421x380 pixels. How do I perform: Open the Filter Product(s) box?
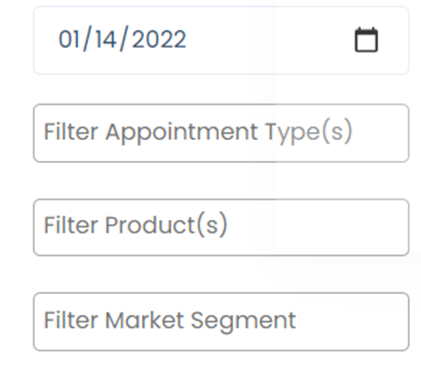221,227
